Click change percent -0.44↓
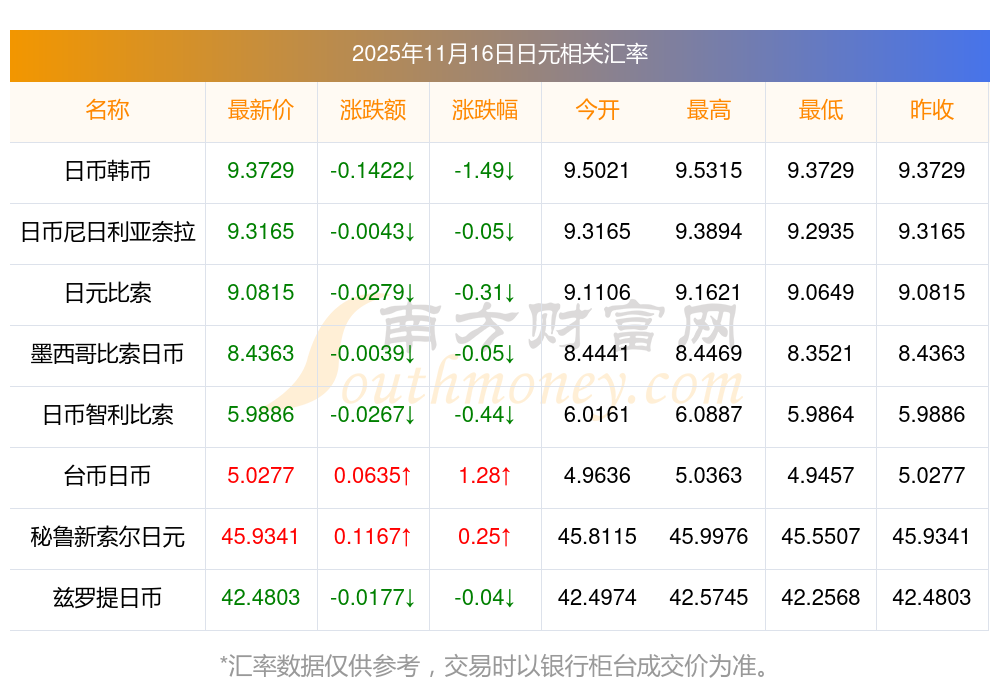The image size is (1000, 697). (485, 415)
